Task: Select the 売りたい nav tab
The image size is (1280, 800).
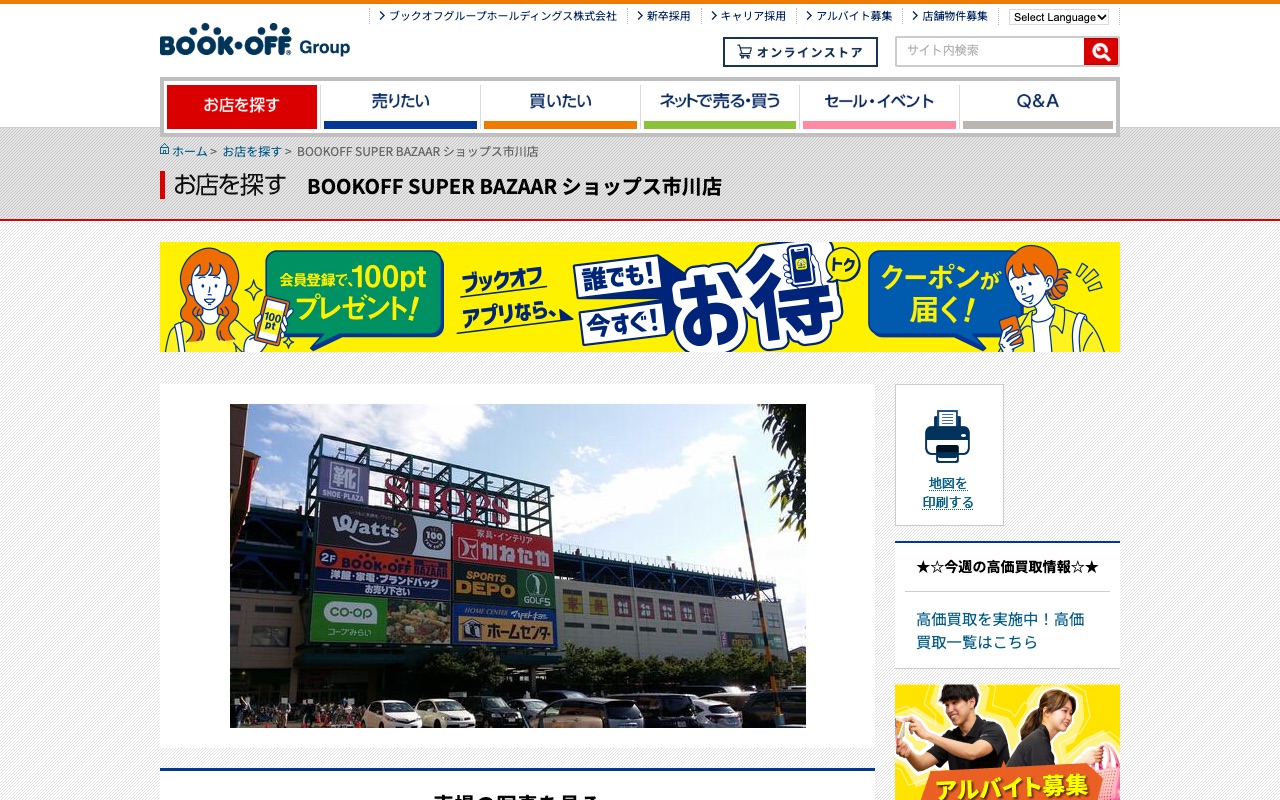Action: click(x=401, y=106)
